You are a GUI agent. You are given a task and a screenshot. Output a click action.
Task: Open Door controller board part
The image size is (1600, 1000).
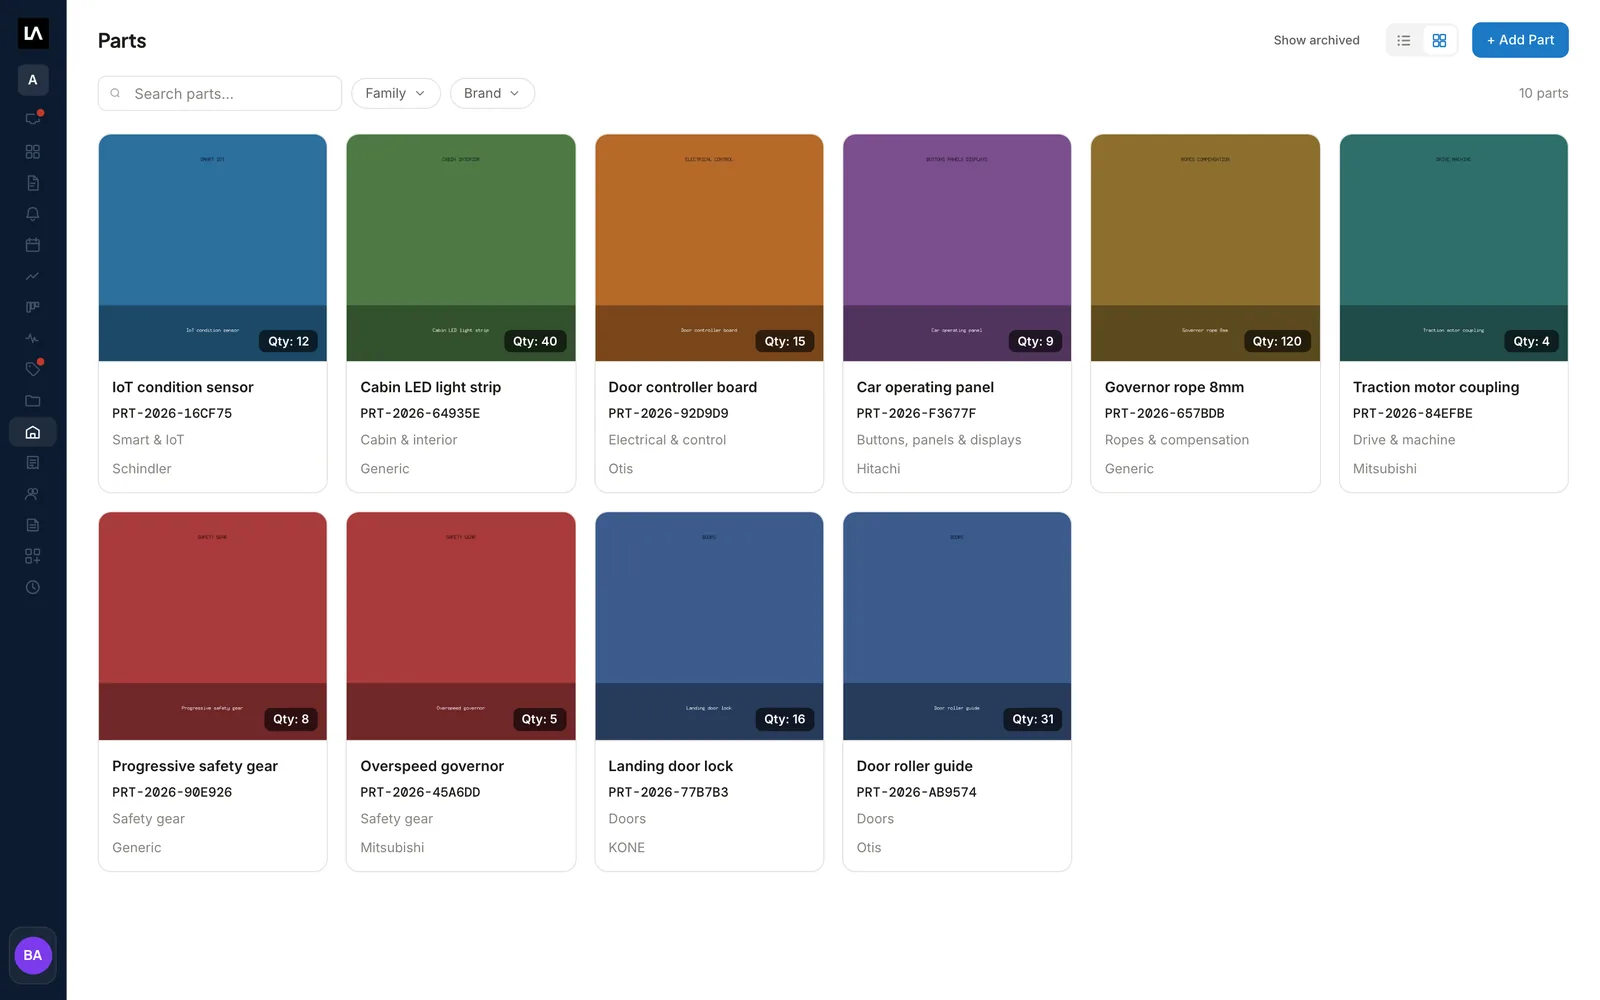pyautogui.click(x=709, y=313)
